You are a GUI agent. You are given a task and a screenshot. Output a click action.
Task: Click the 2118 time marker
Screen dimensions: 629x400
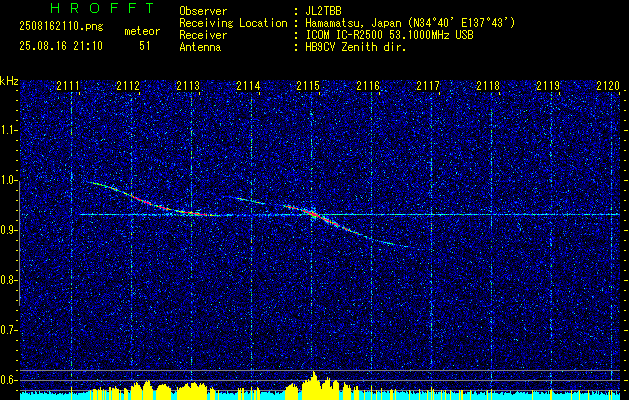488,85
